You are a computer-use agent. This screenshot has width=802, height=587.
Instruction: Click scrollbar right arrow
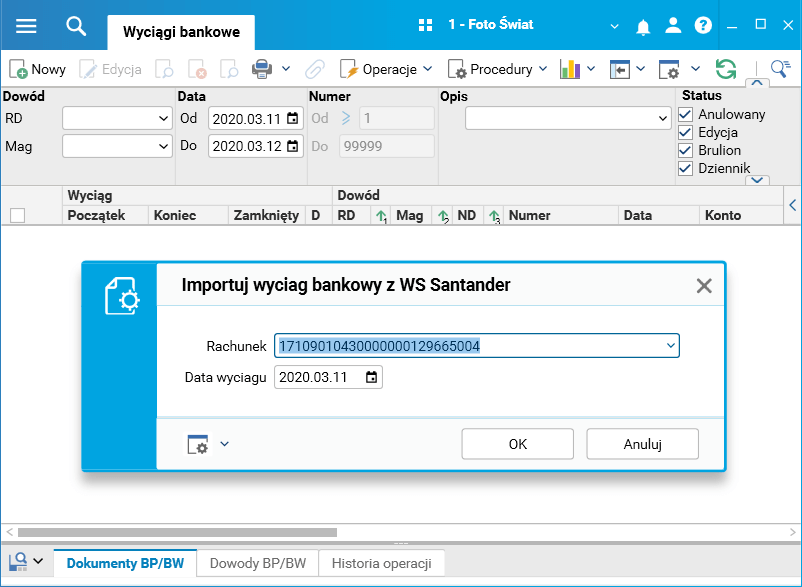tap(793, 532)
